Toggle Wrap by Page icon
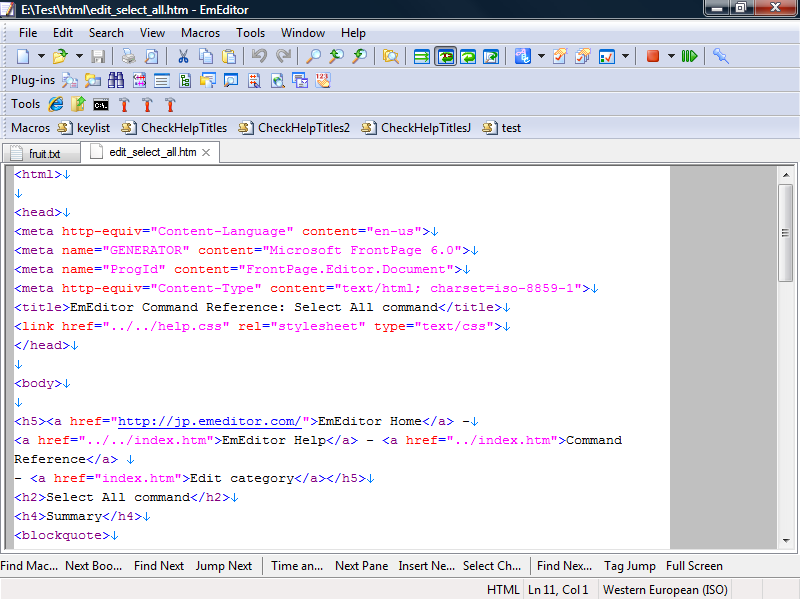The image size is (800, 599). (x=491, y=56)
